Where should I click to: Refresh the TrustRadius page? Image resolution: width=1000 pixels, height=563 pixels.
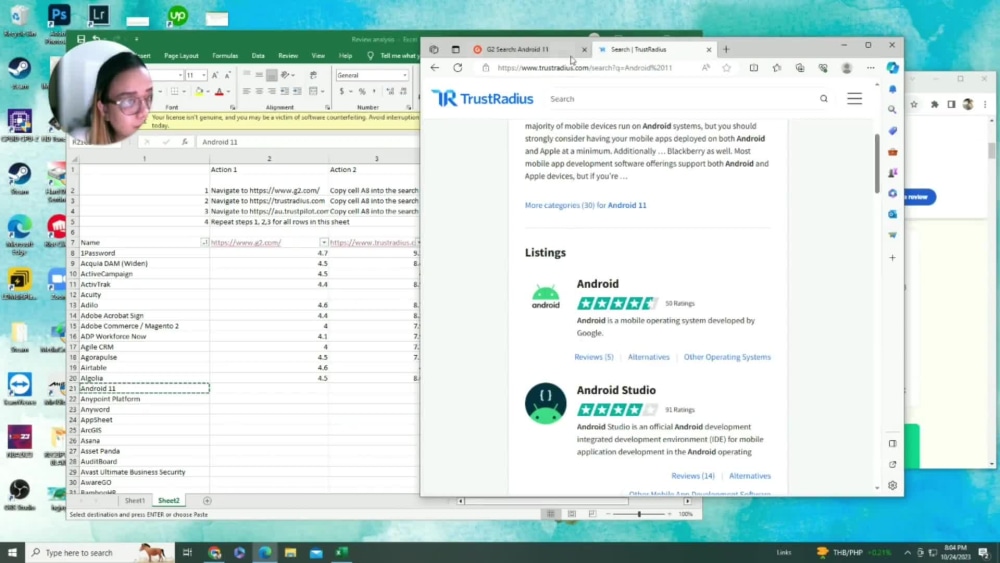coord(458,68)
